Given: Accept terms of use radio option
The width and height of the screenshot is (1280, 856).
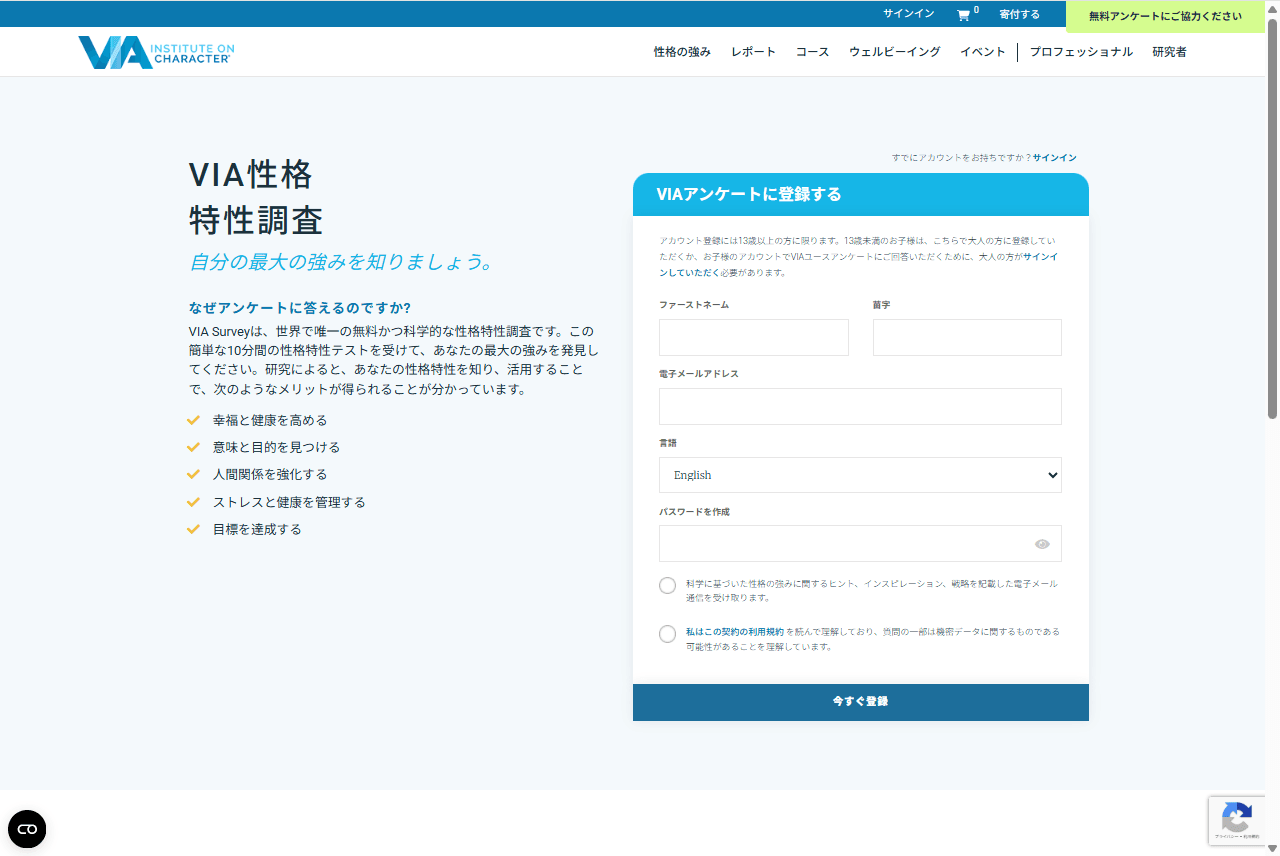Looking at the screenshot, I should 667,634.
